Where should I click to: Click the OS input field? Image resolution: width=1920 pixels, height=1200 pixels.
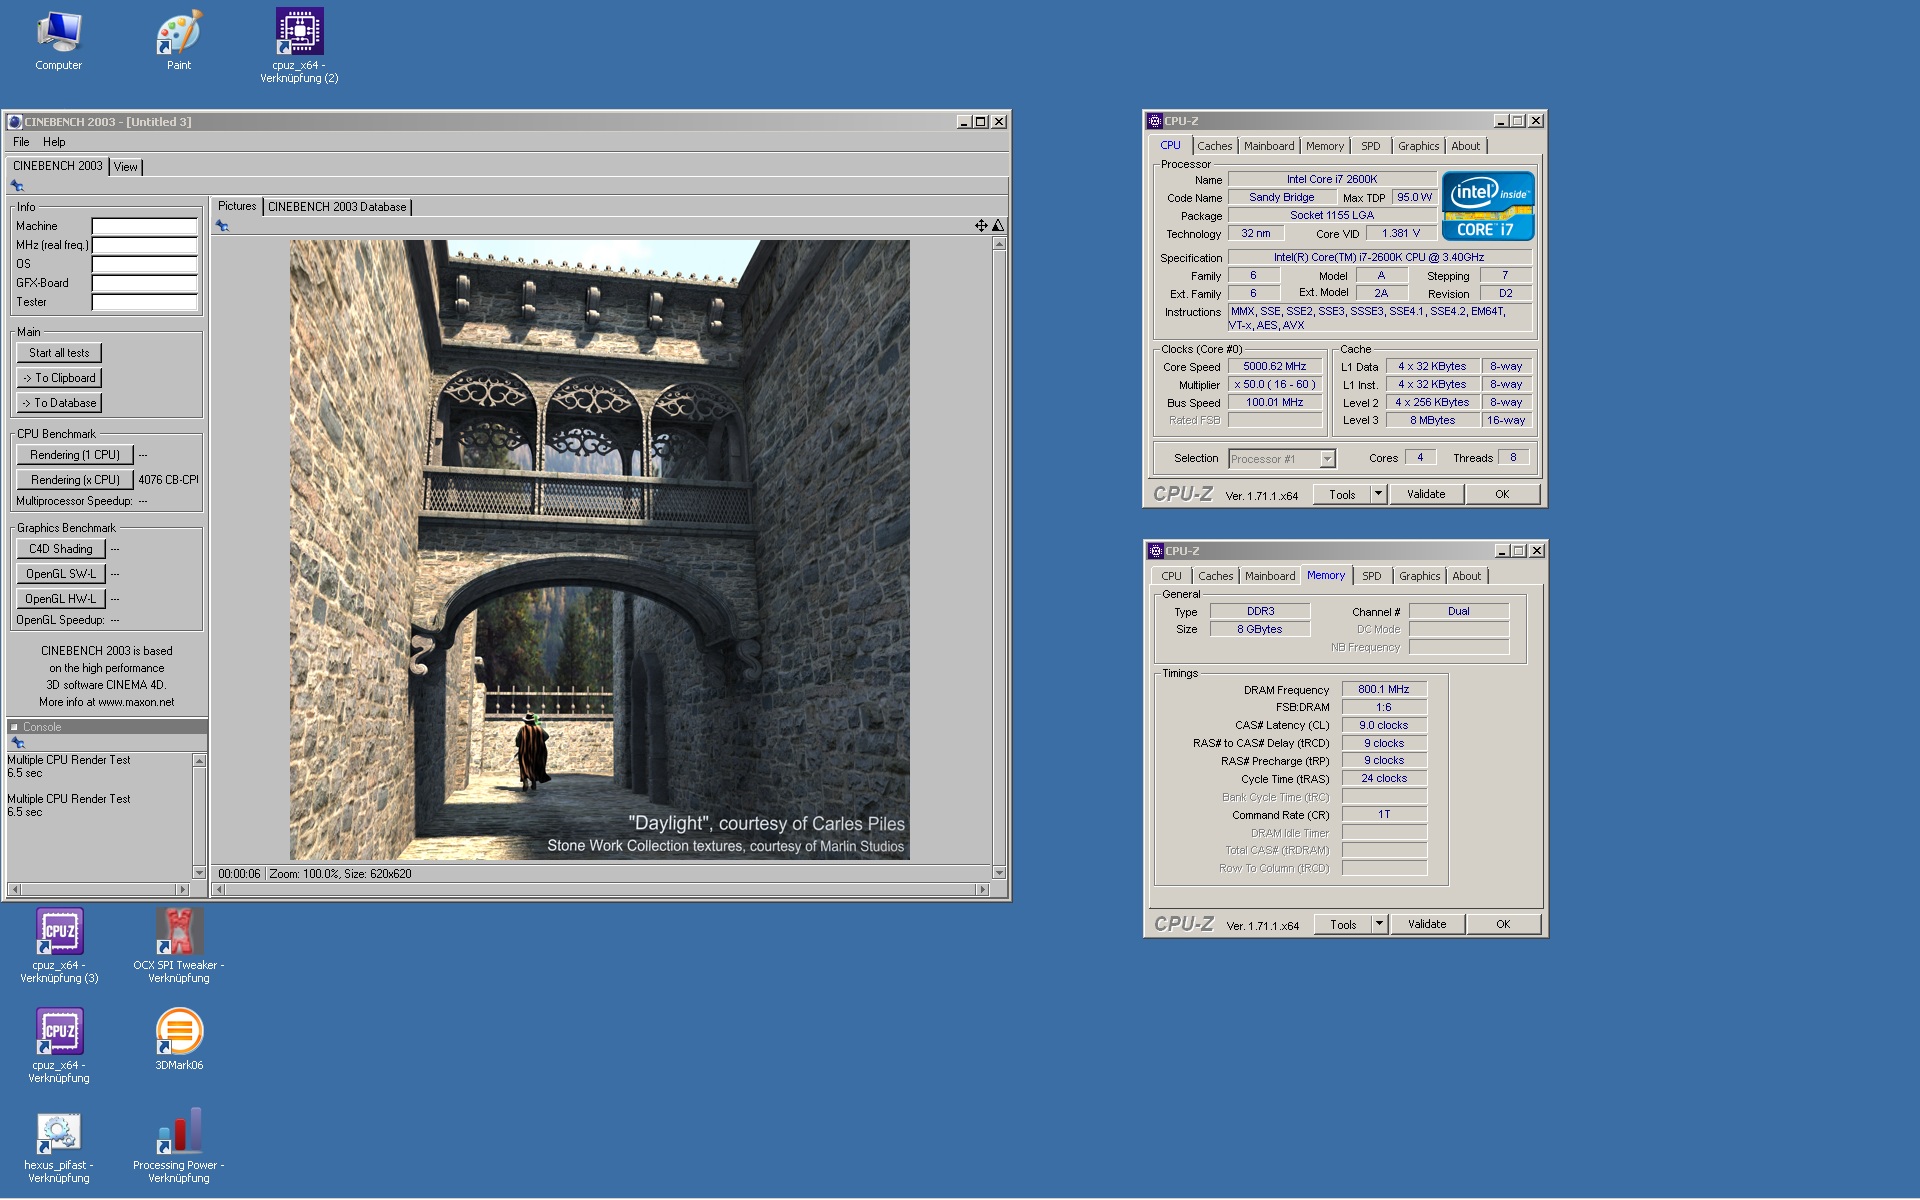(145, 264)
